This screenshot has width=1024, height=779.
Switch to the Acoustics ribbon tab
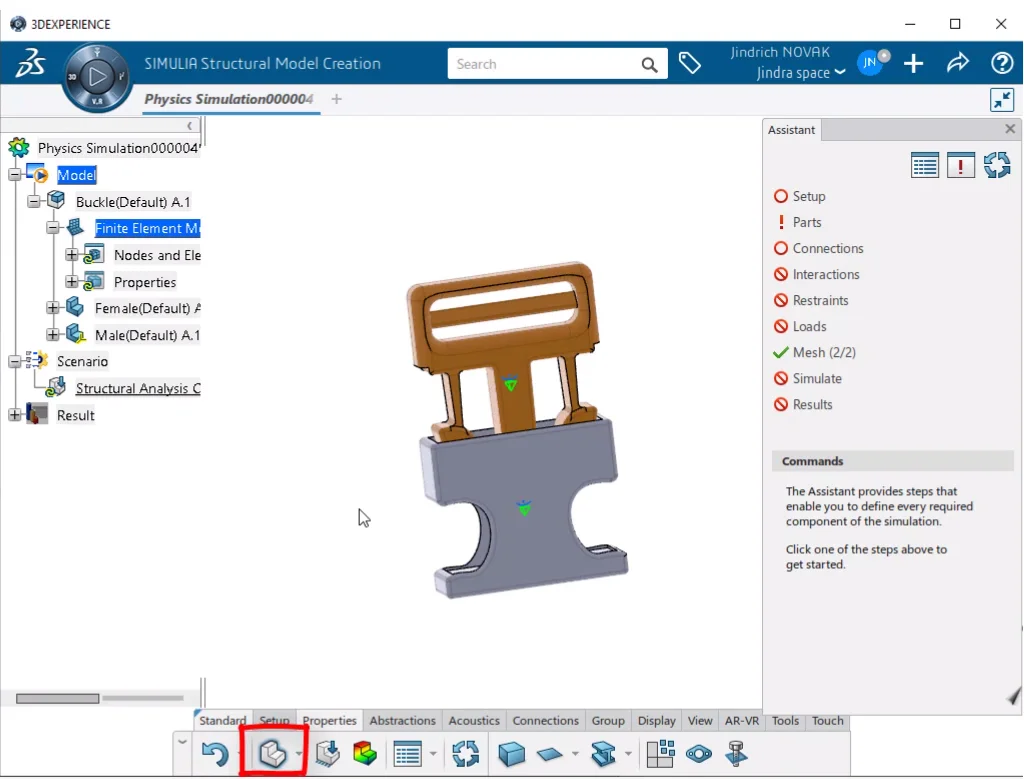point(473,720)
